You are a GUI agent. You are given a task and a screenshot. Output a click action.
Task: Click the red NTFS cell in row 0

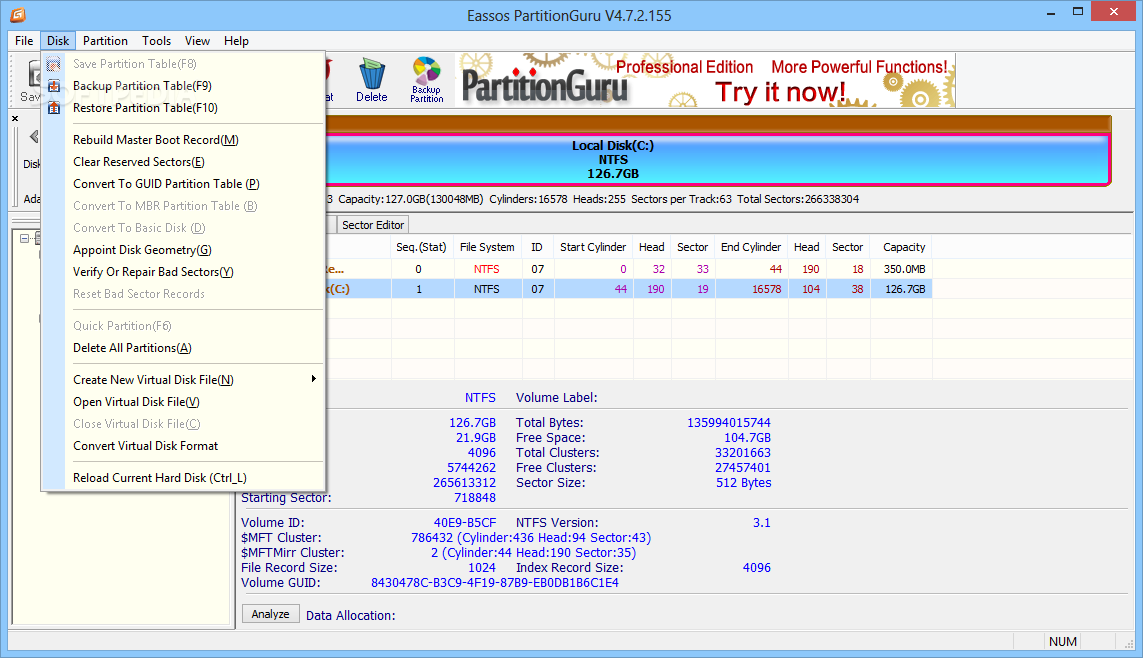pos(486,269)
